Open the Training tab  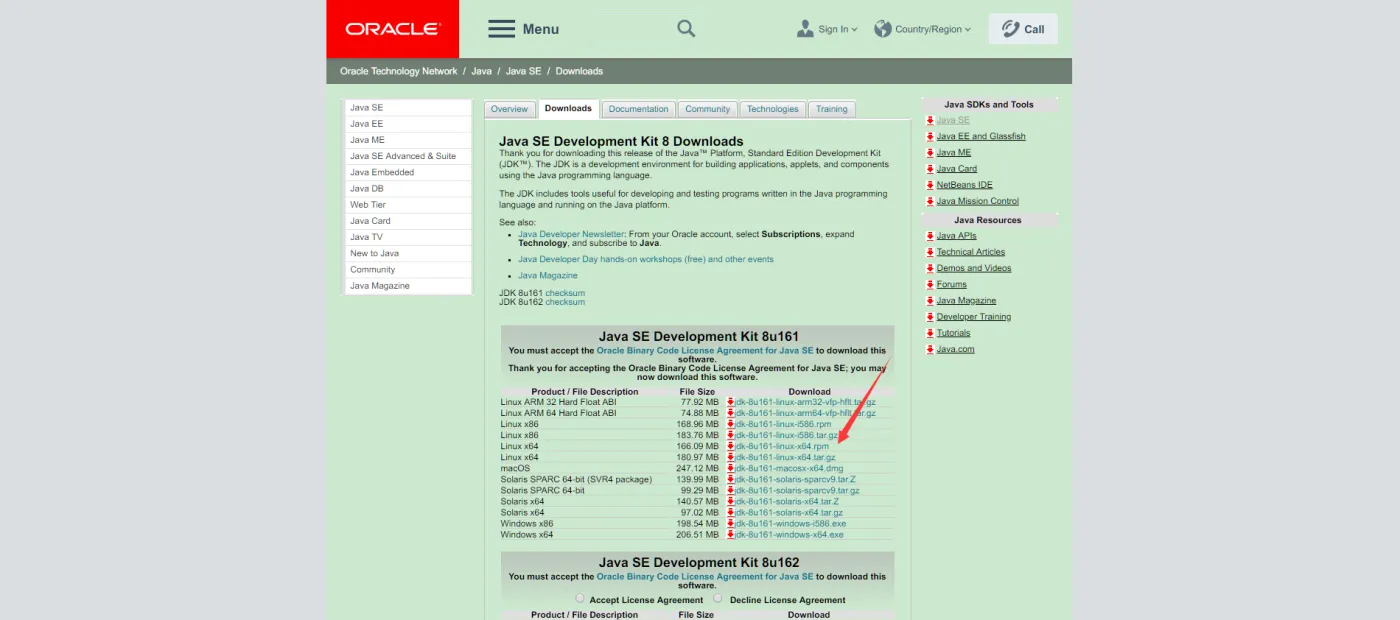(x=831, y=109)
